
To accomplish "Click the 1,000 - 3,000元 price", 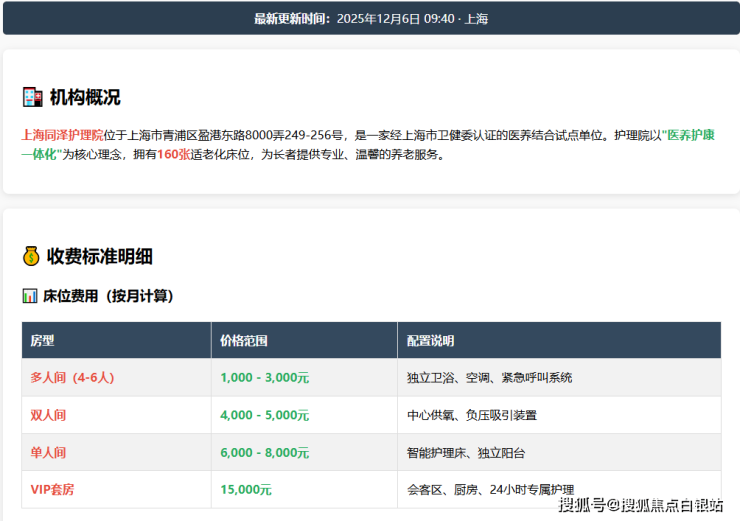I will pos(264,378).
